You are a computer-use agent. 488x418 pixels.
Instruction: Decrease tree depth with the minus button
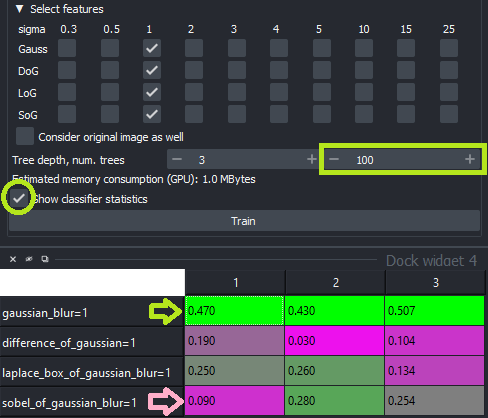click(177, 159)
